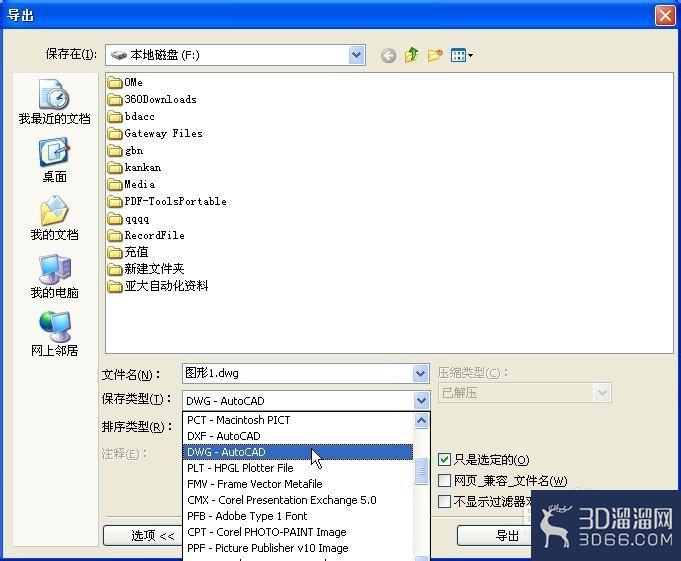Toggle 不显示过滤器 checkbox

444,502
